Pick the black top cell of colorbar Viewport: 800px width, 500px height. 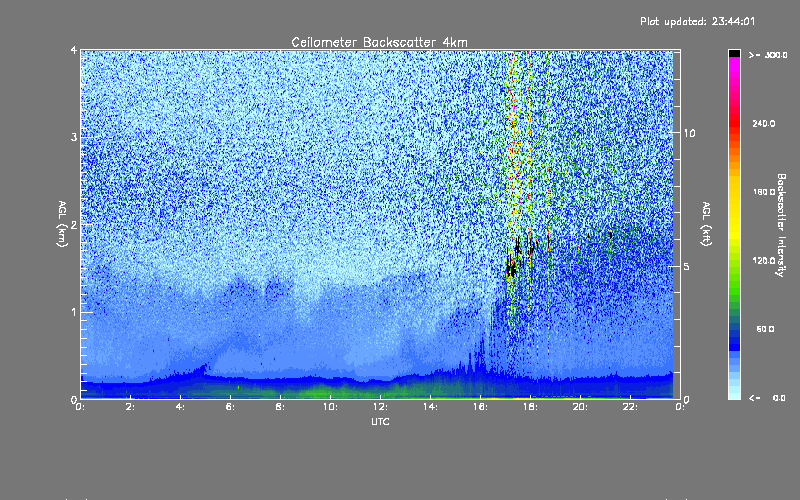click(x=734, y=53)
